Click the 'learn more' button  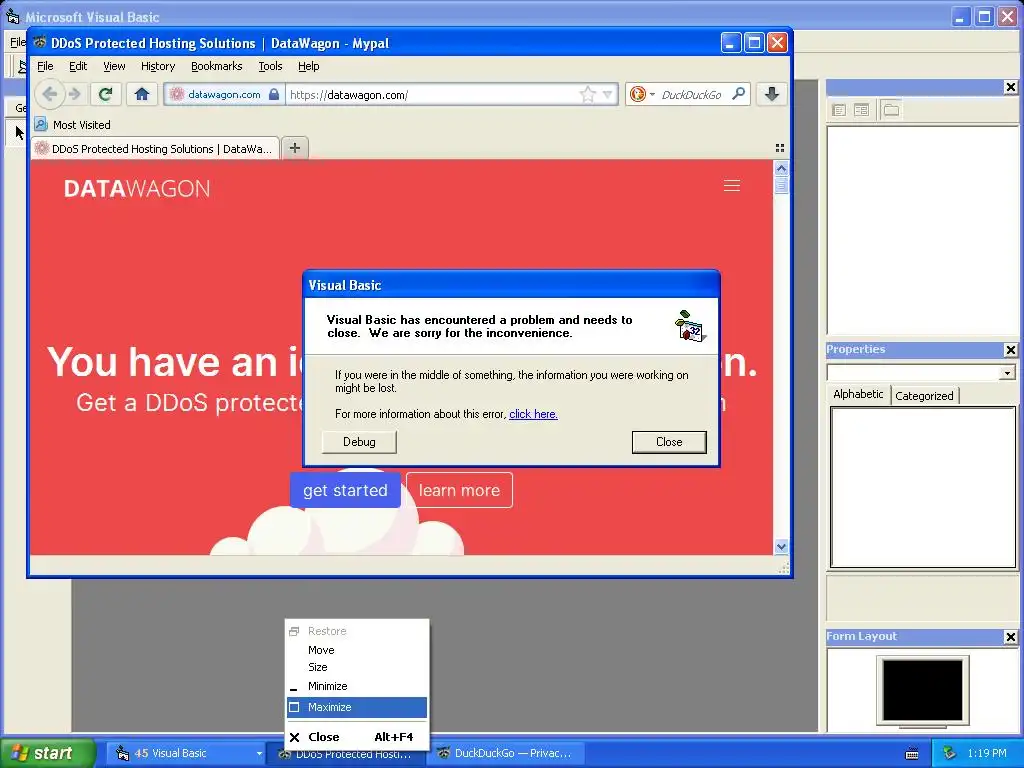(459, 490)
